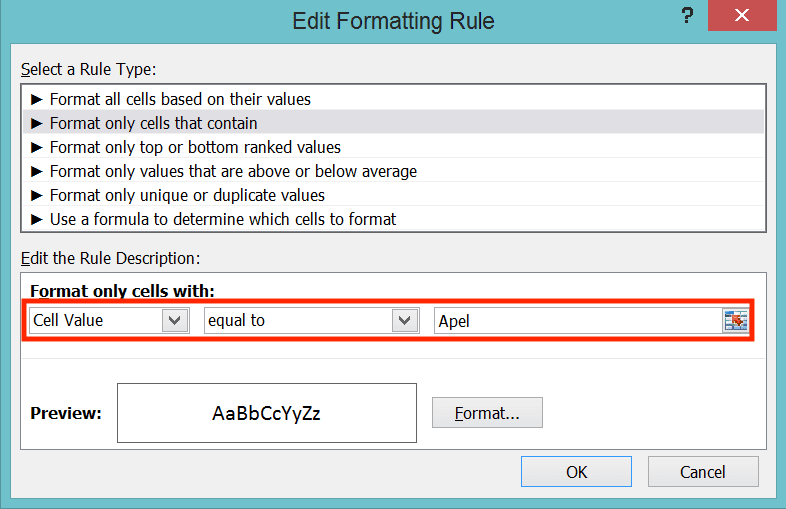Viewport: 786px width, 509px height.
Task: Click the 'Edit the Rule Description:' label
Action: coord(110,258)
